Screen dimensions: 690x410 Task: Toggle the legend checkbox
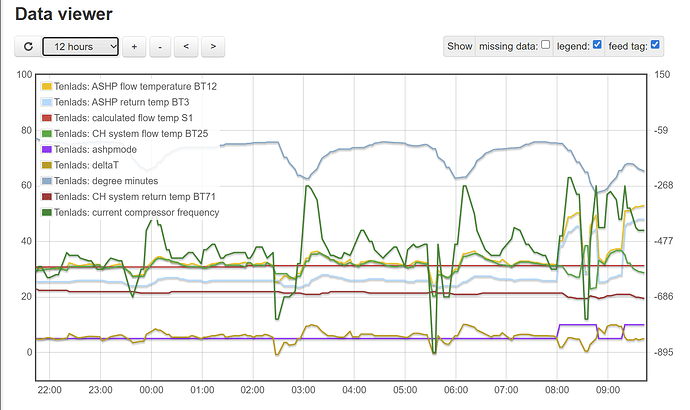coord(597,45)
